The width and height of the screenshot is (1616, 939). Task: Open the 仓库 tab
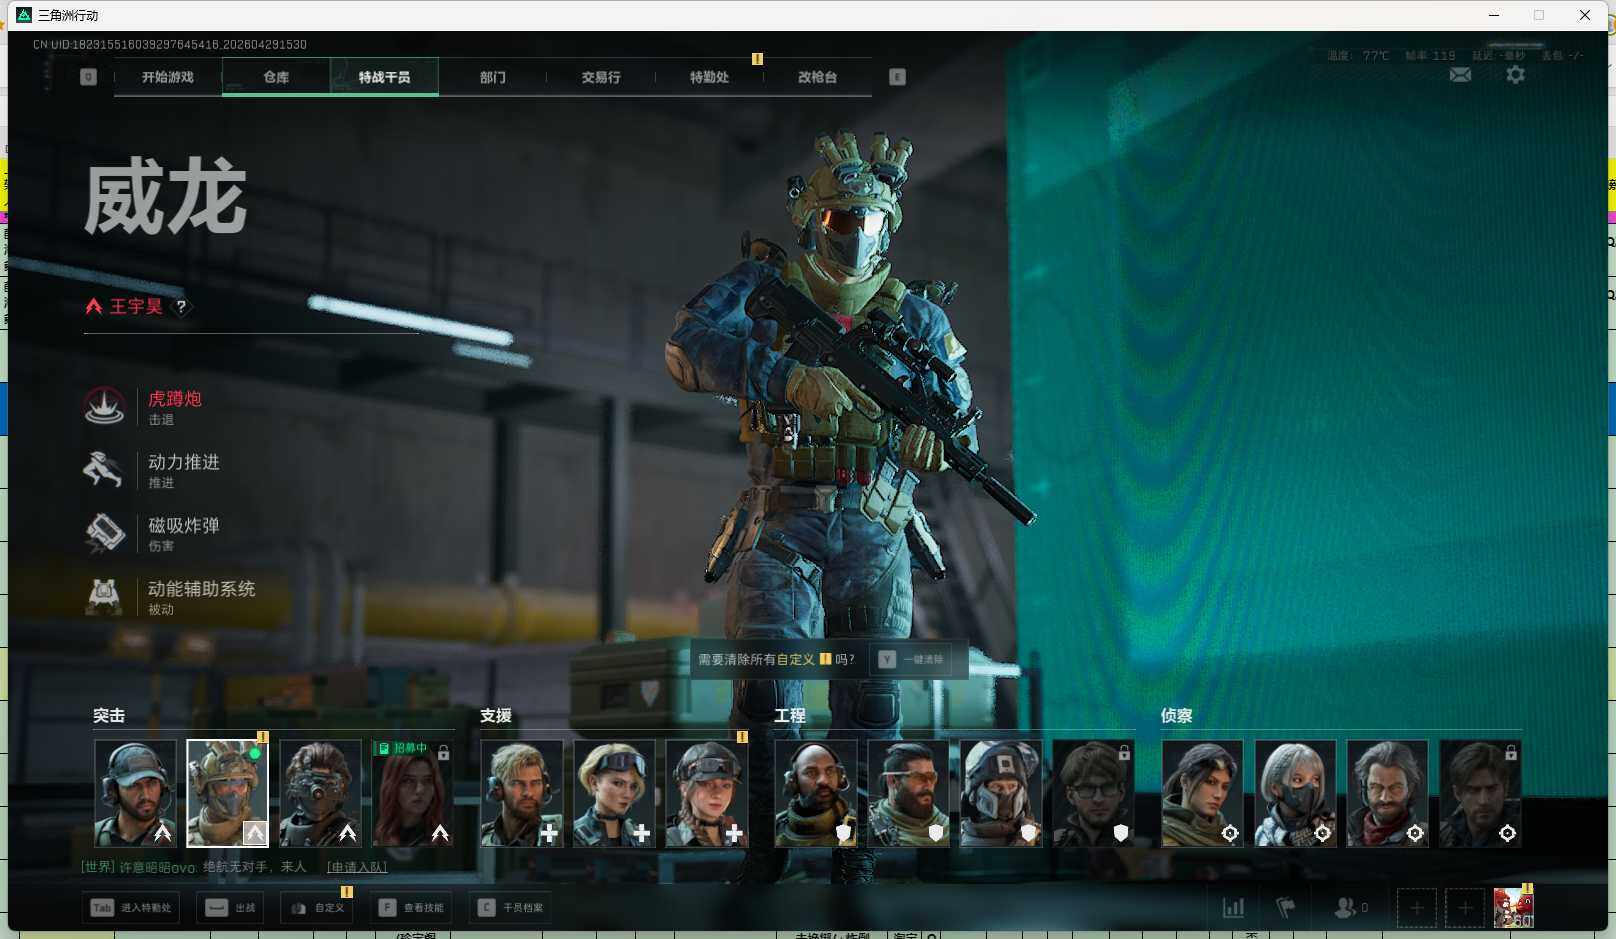pyautogui.click(x=276, y=77)
